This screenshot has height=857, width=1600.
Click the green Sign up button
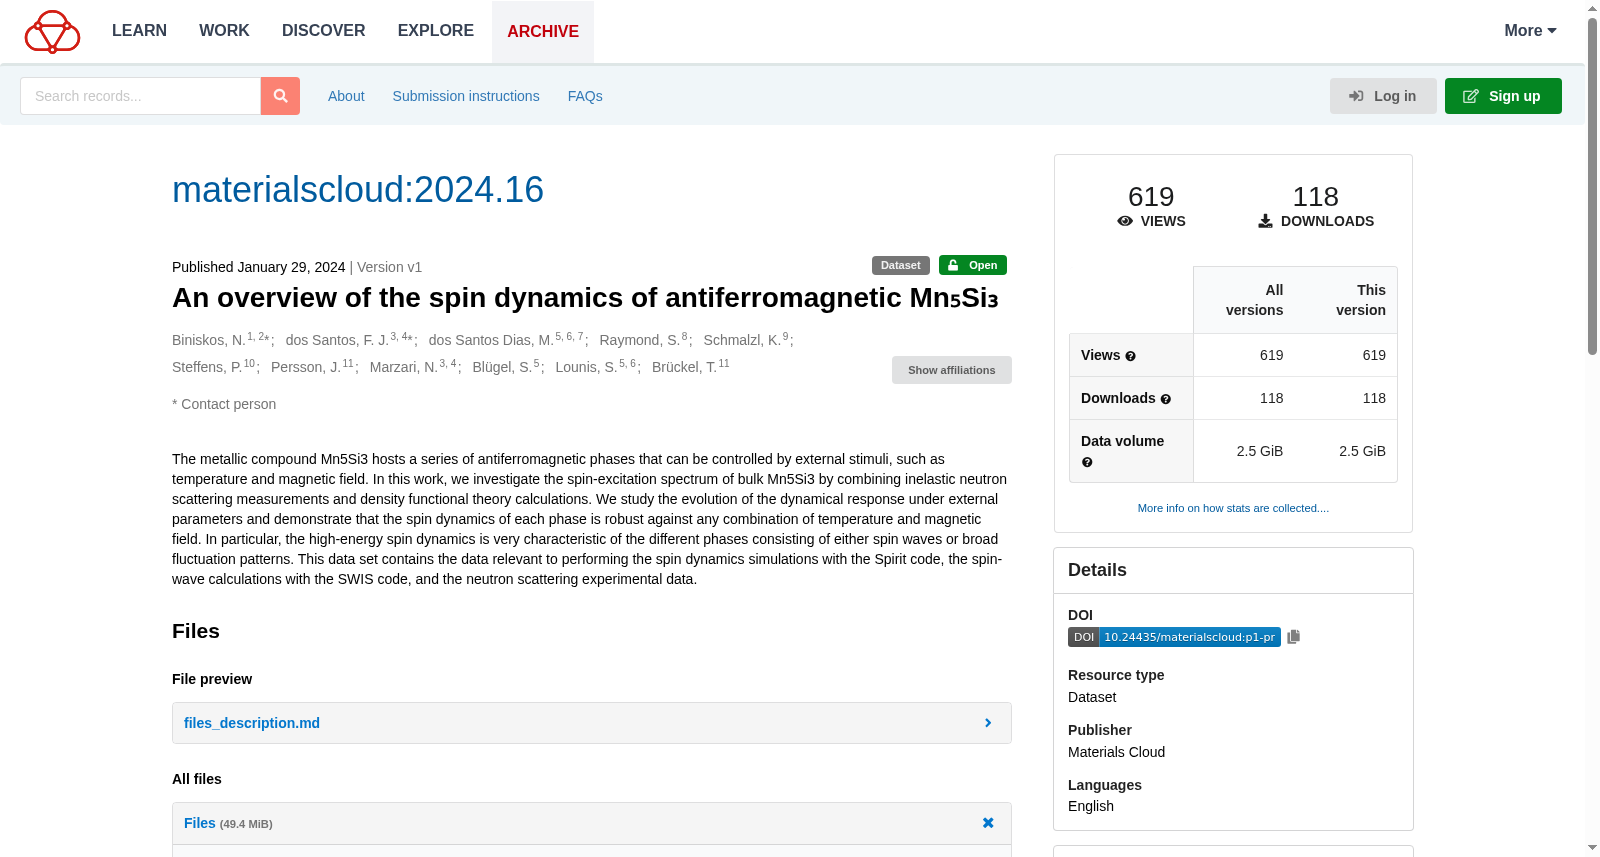pyautogui.click(x=1503, y=96)
